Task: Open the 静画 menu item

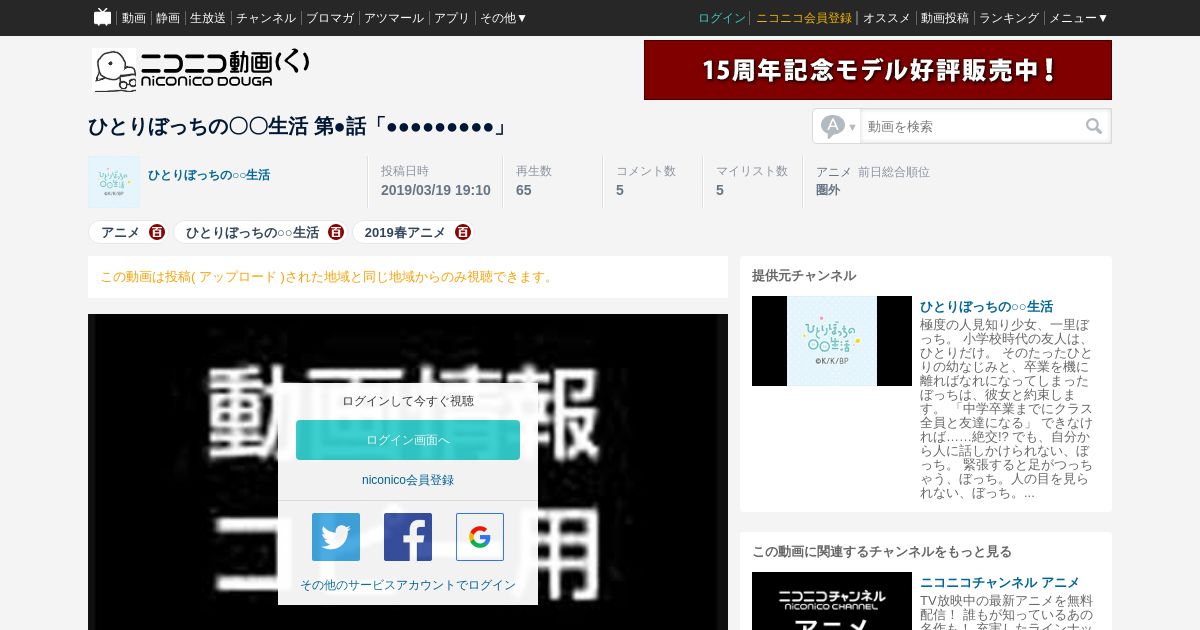Action: pyautogui.click(x=168, y=18)
